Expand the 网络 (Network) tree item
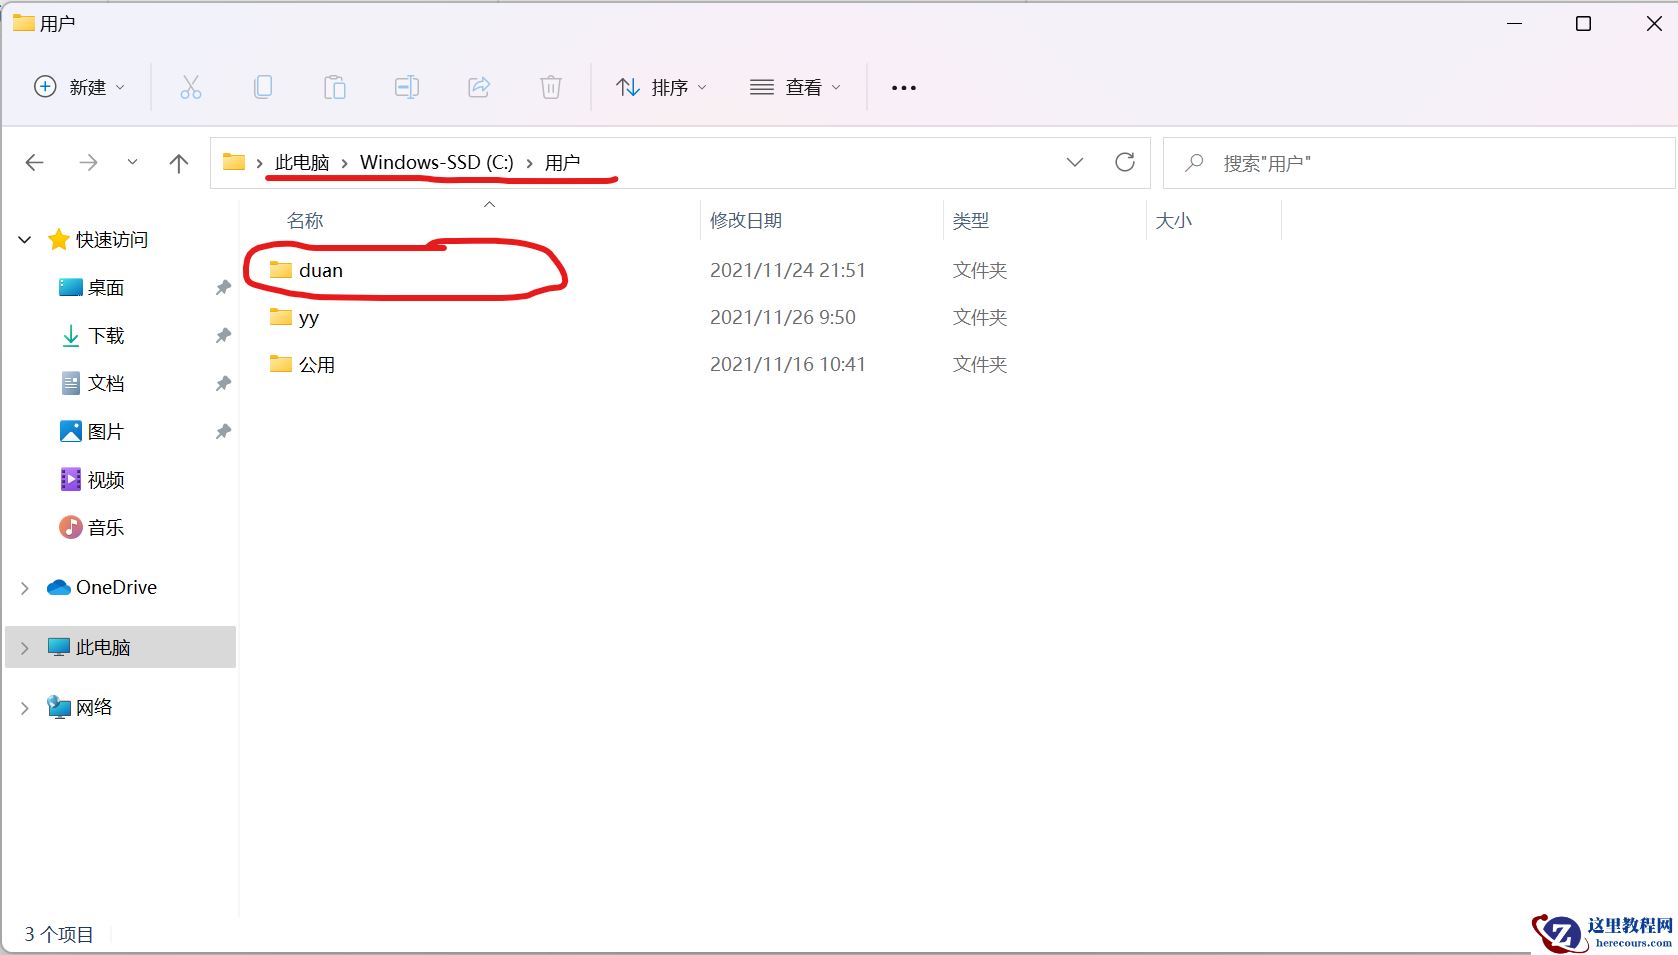The width and height of the screenshot is (1678, 955). click(x=24, y=707)
